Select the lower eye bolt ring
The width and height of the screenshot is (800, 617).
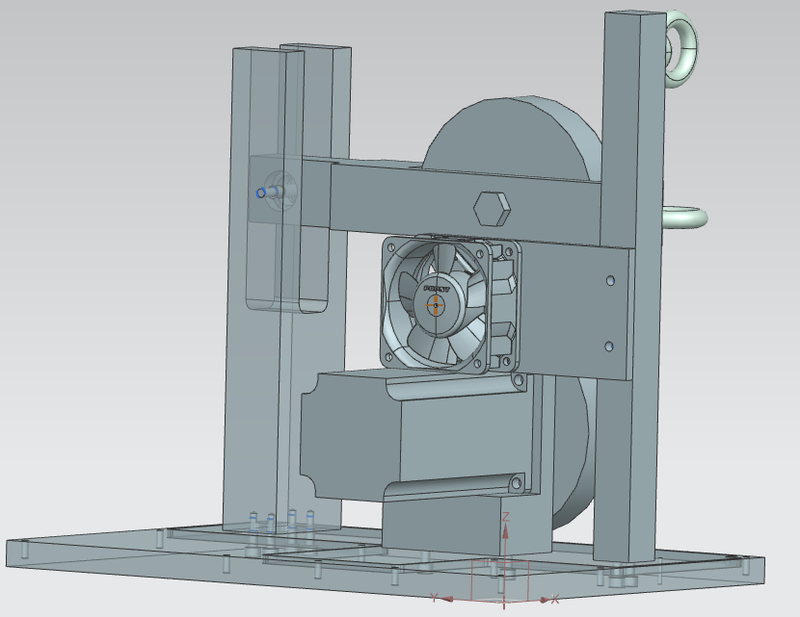(x=685, y=216)
